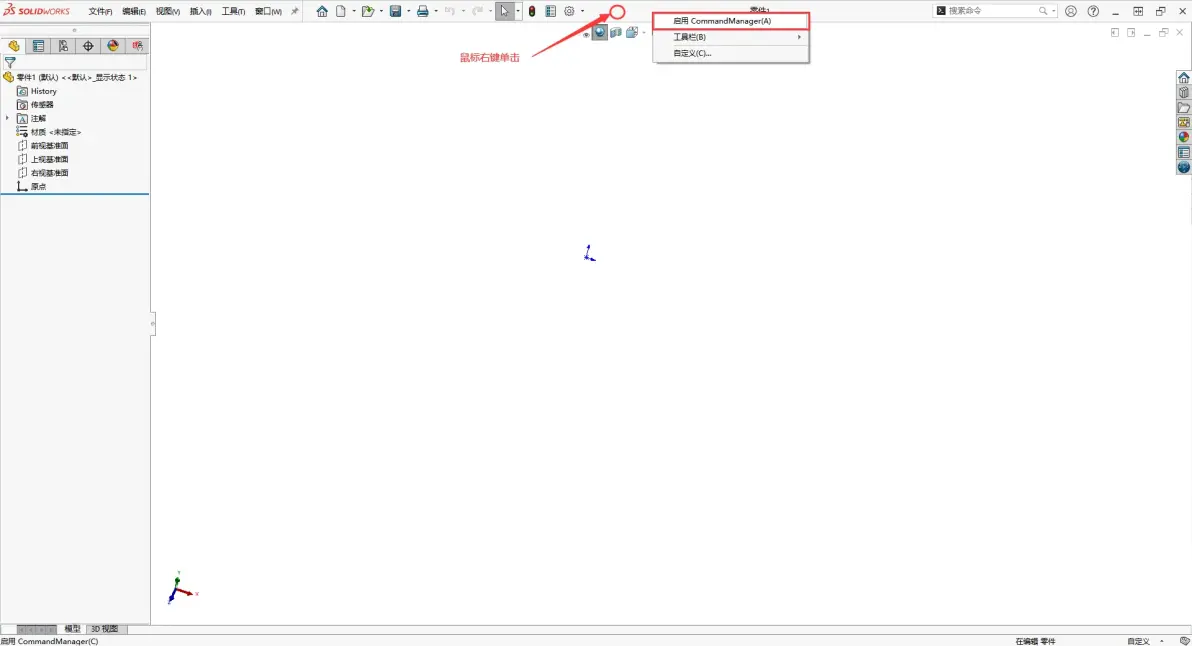Click the search magnifier icon
This screenshot has height=646, width=1192.
tap(1043, 11)
